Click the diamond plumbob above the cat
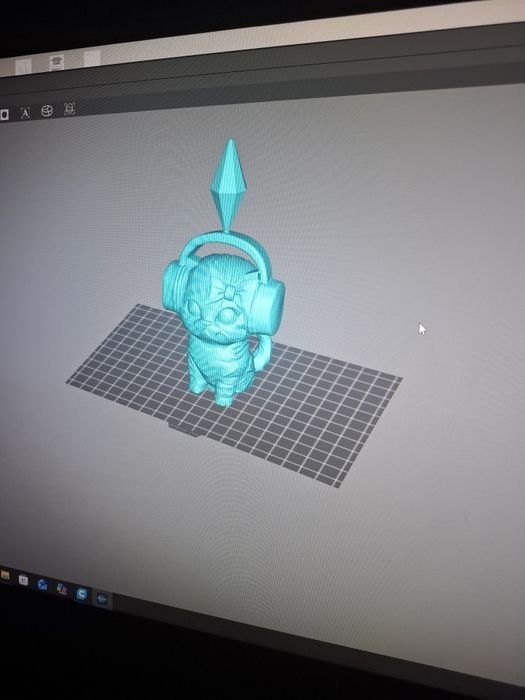The height and width of the screenshot is (700, 525). coord(229,183)
